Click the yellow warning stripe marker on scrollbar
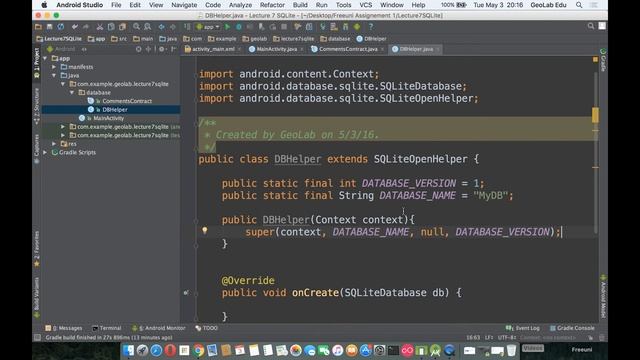640x360 pixels. coord(595,116)
